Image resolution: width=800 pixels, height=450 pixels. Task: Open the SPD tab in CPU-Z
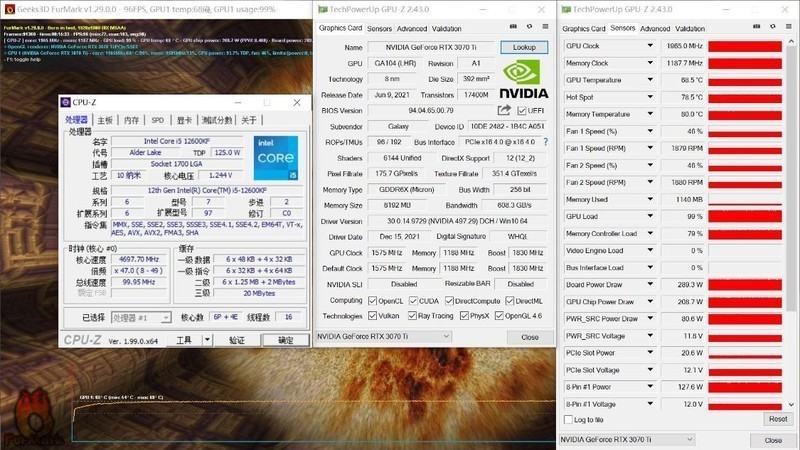tap(158, 120)
